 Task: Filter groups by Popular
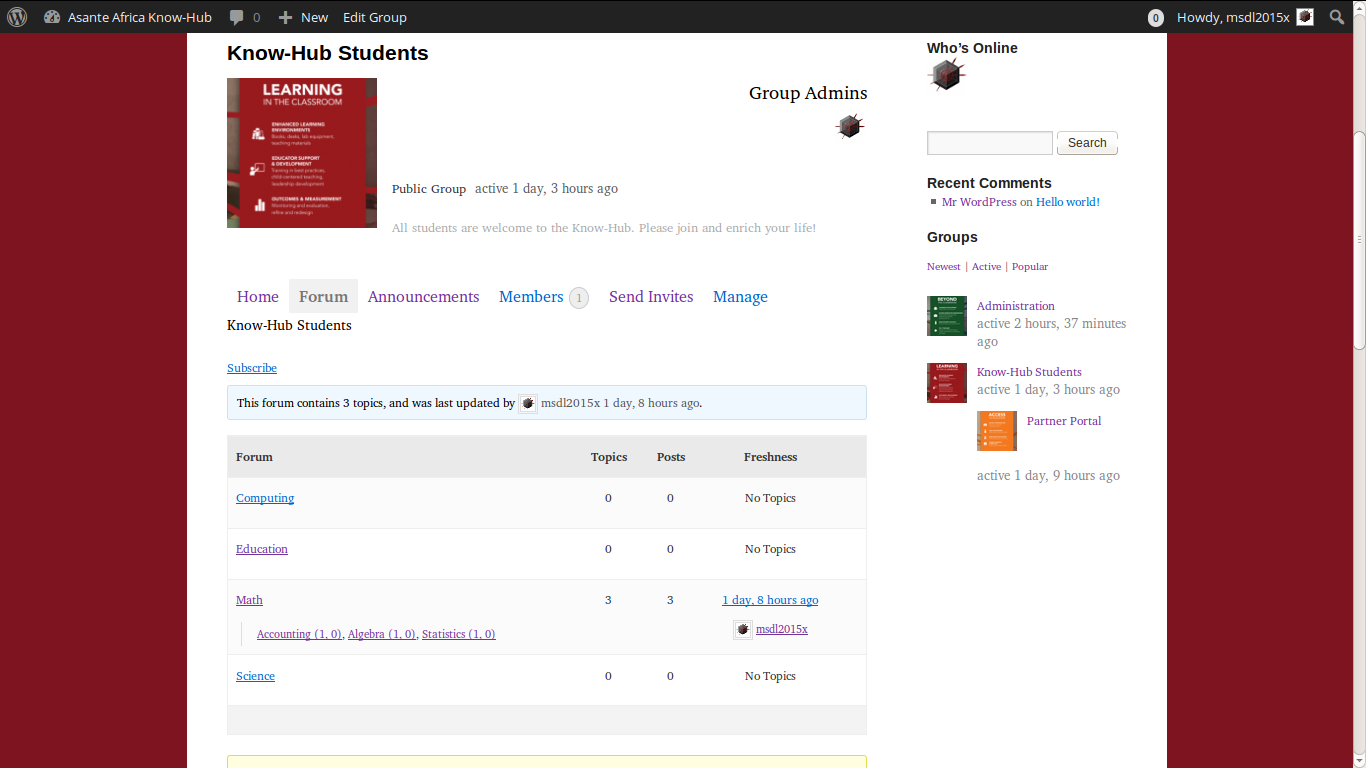click(x=1030, y=267)
